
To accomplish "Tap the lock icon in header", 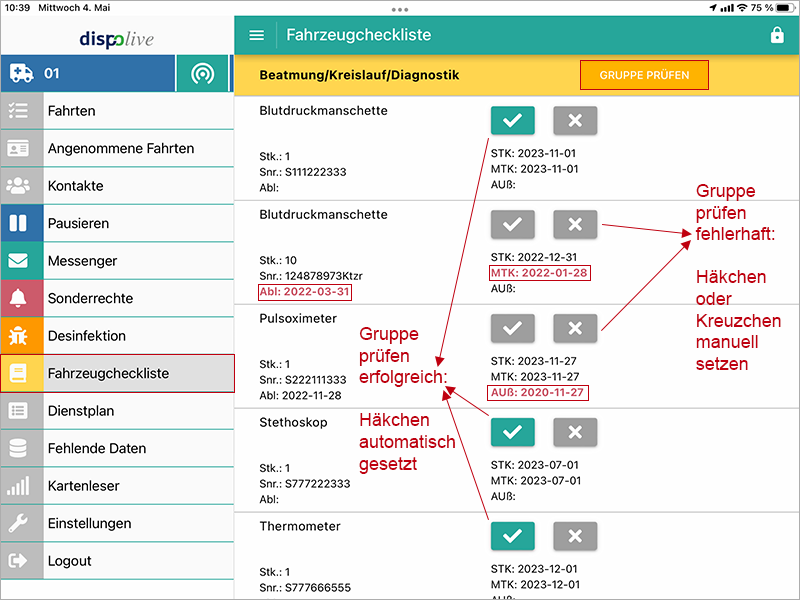I will [777, 35].
